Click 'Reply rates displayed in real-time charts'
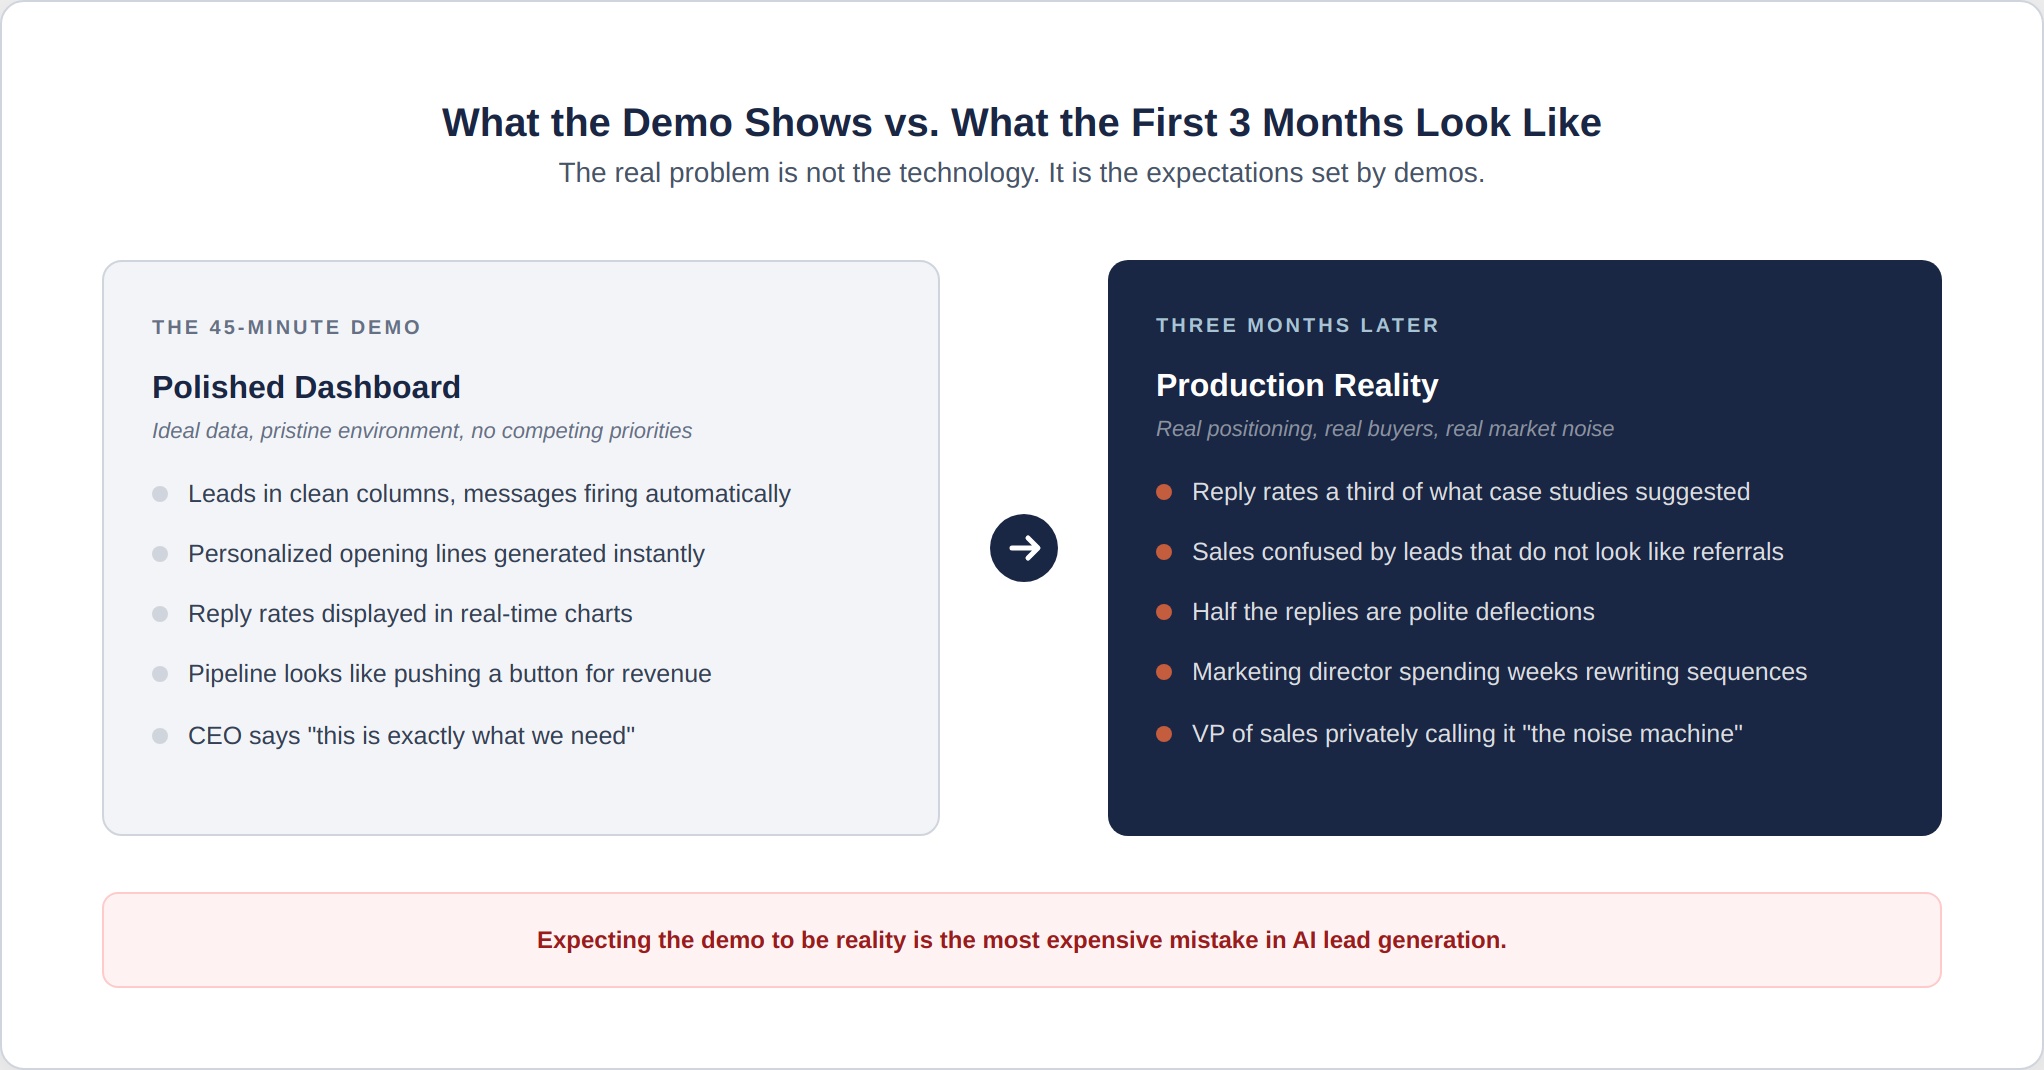Image resolution: width=2044 pixels, height=1070 pixels. point(410,614)
